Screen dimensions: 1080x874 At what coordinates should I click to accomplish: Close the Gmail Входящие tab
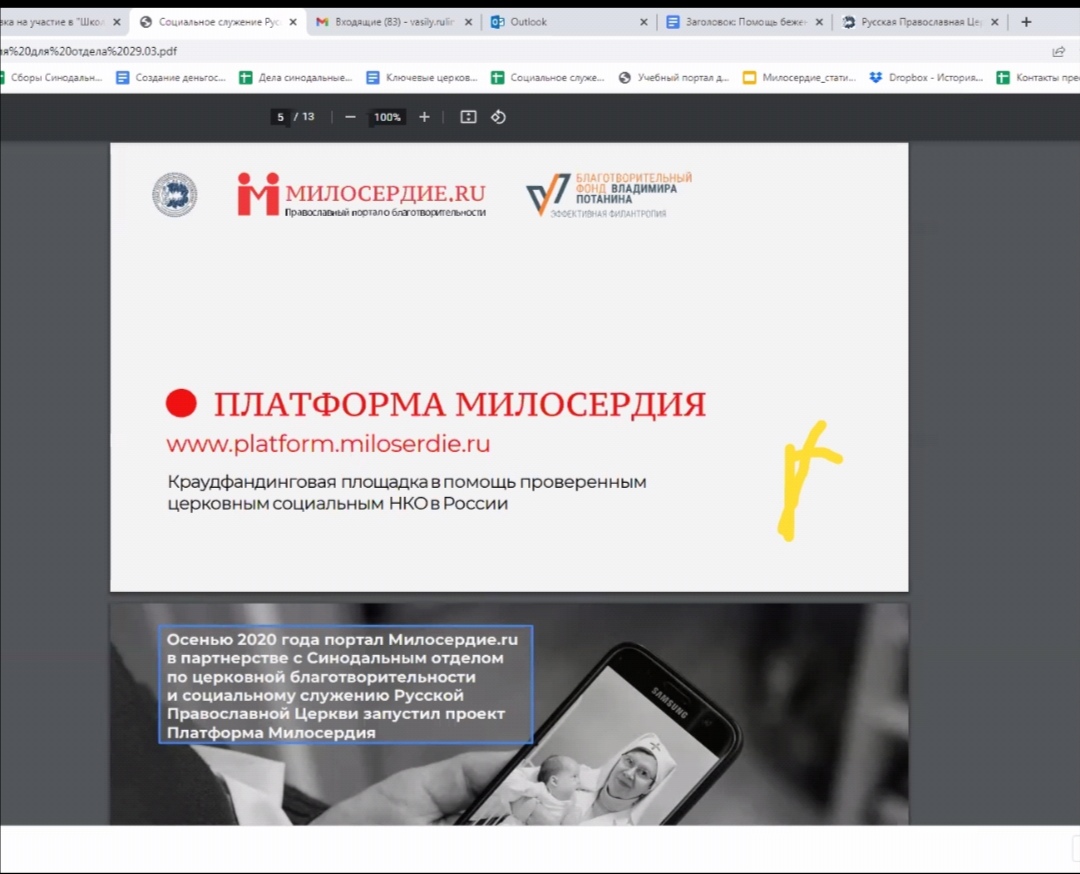(469, 22)
